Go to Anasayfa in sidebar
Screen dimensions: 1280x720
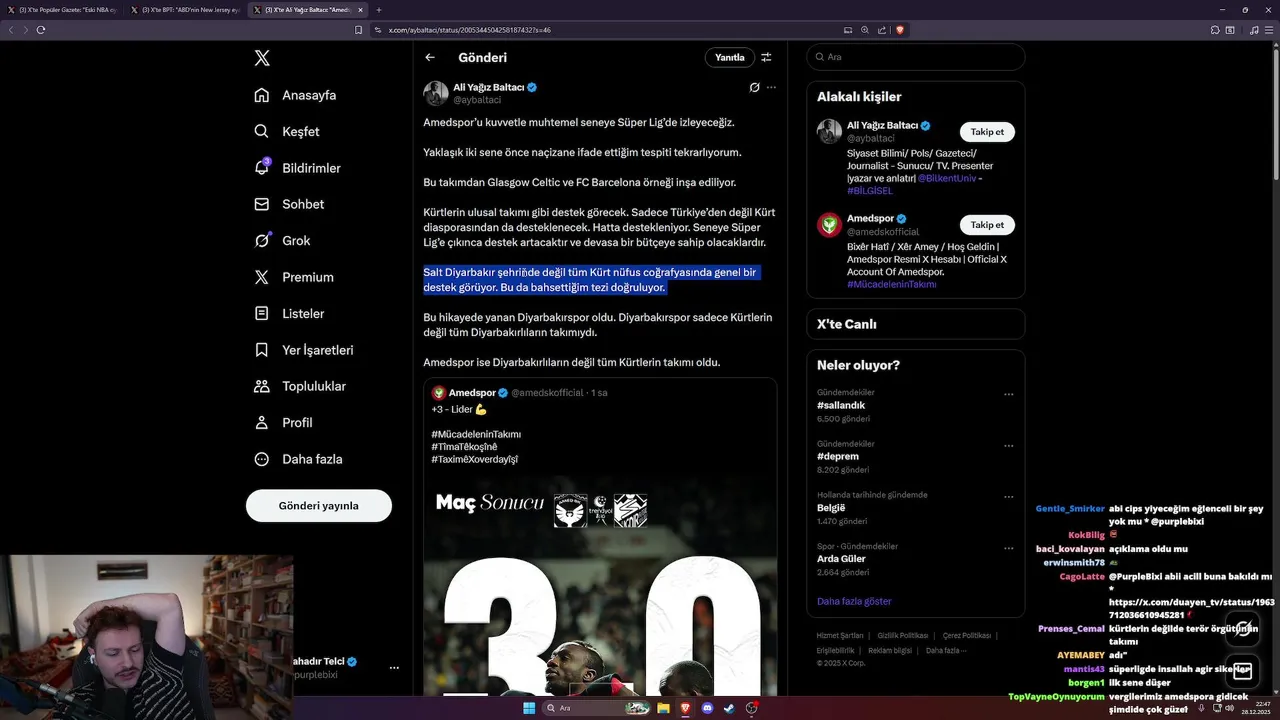click(295, 95)
